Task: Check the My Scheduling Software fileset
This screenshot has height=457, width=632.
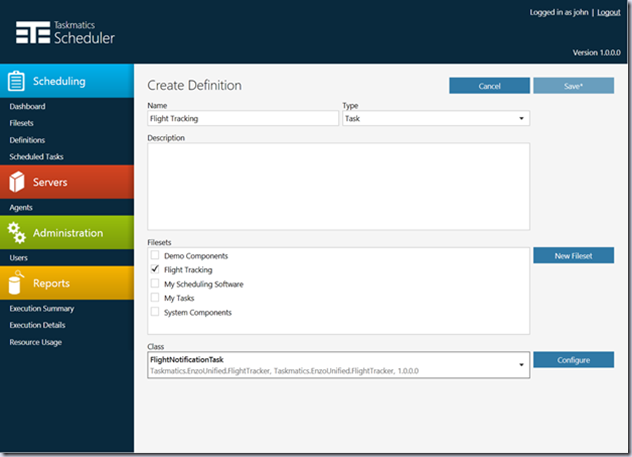Action: [x=155, y=283]
